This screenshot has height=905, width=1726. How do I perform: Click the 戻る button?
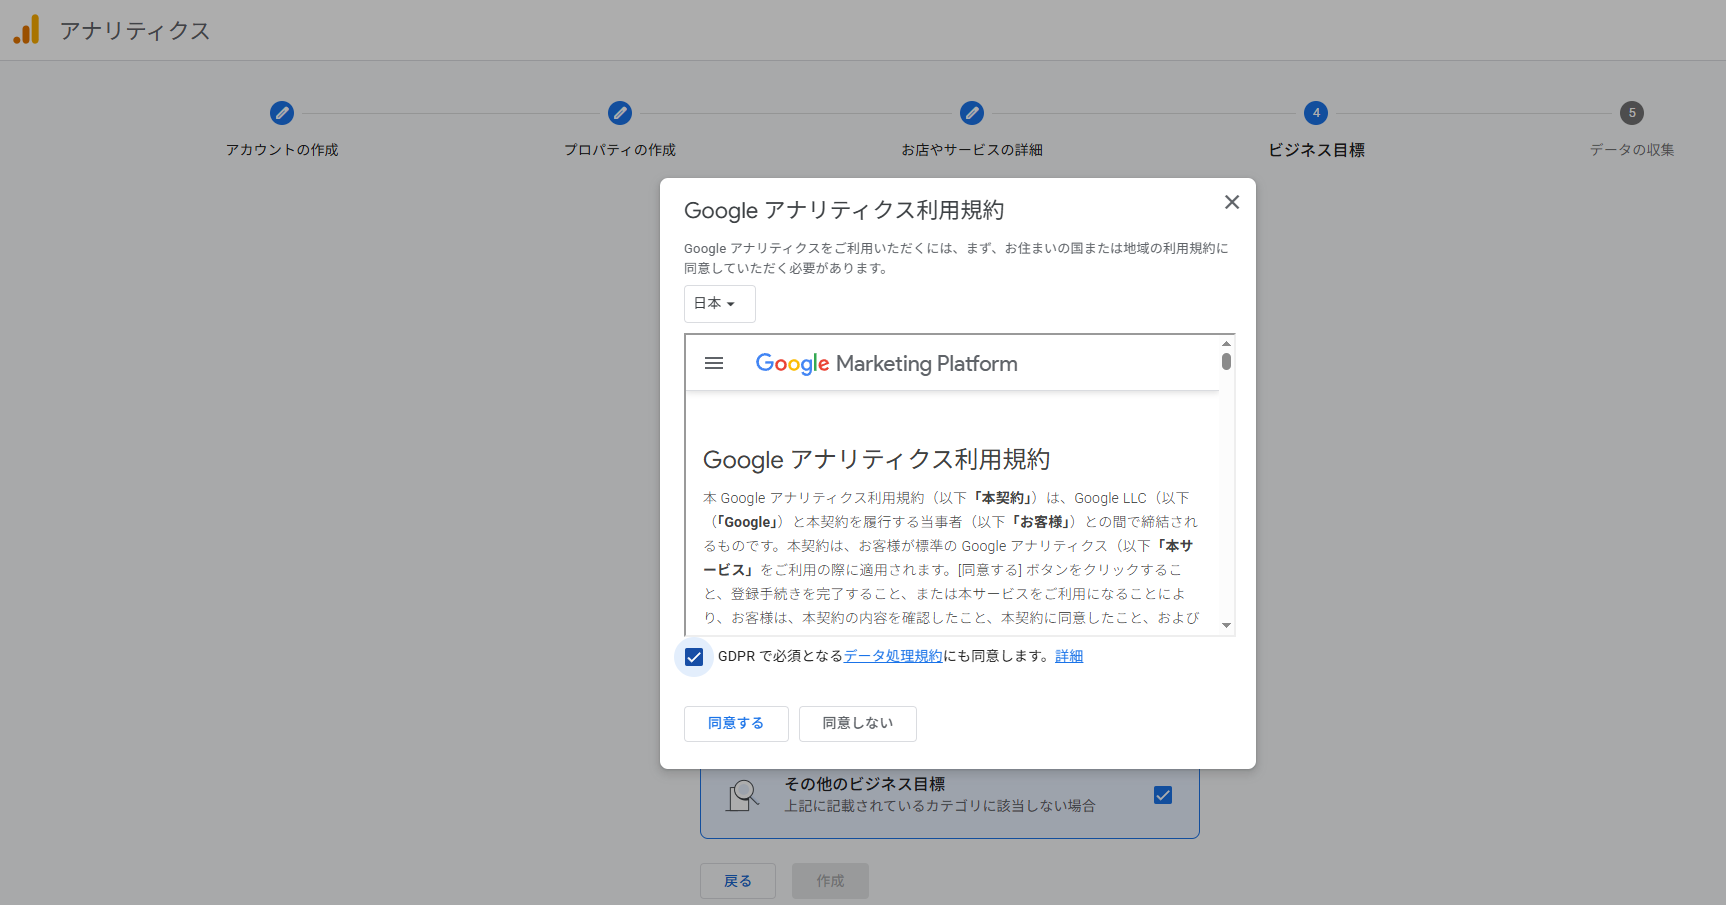pyautogui.click(x=738, y=881)
